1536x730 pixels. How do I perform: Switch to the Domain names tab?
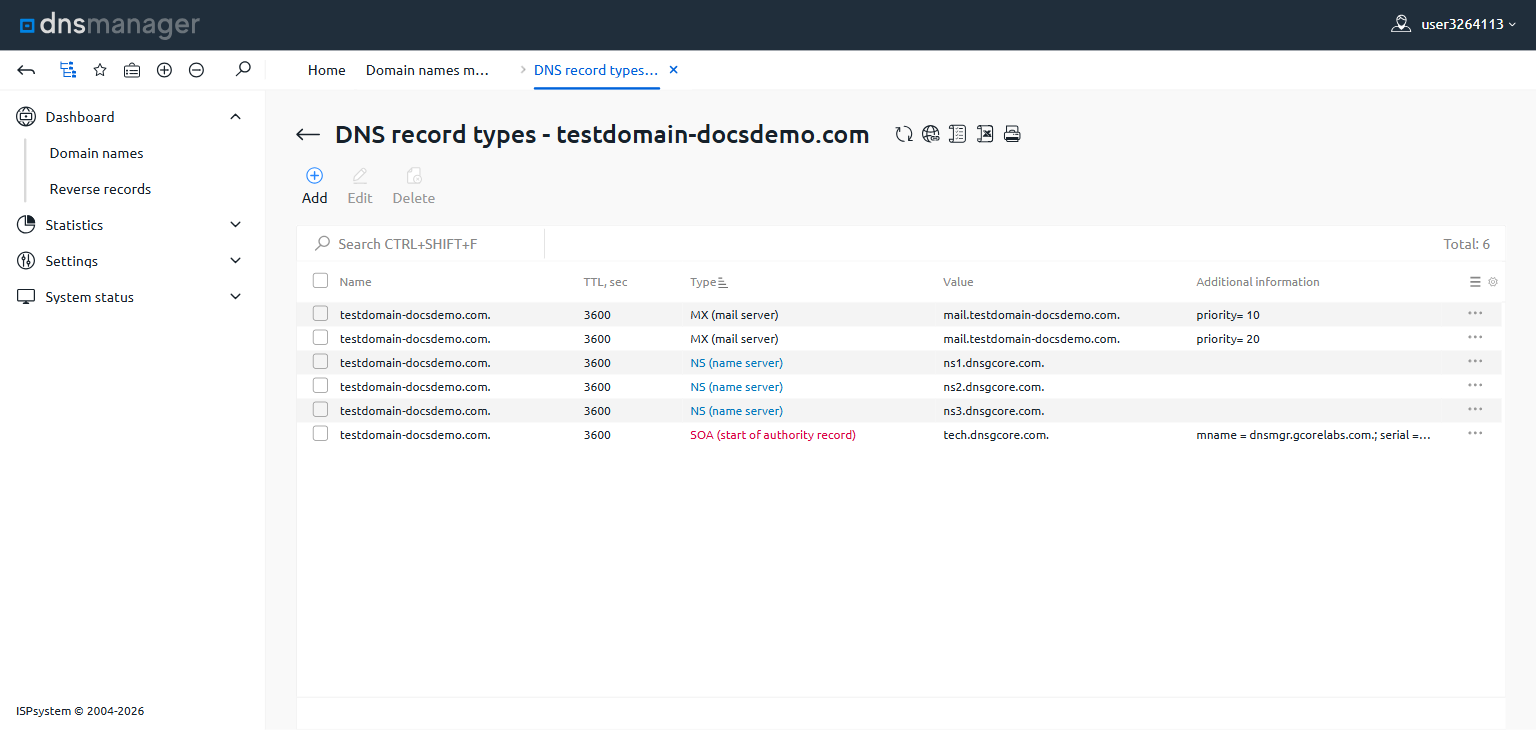[428, 70]
